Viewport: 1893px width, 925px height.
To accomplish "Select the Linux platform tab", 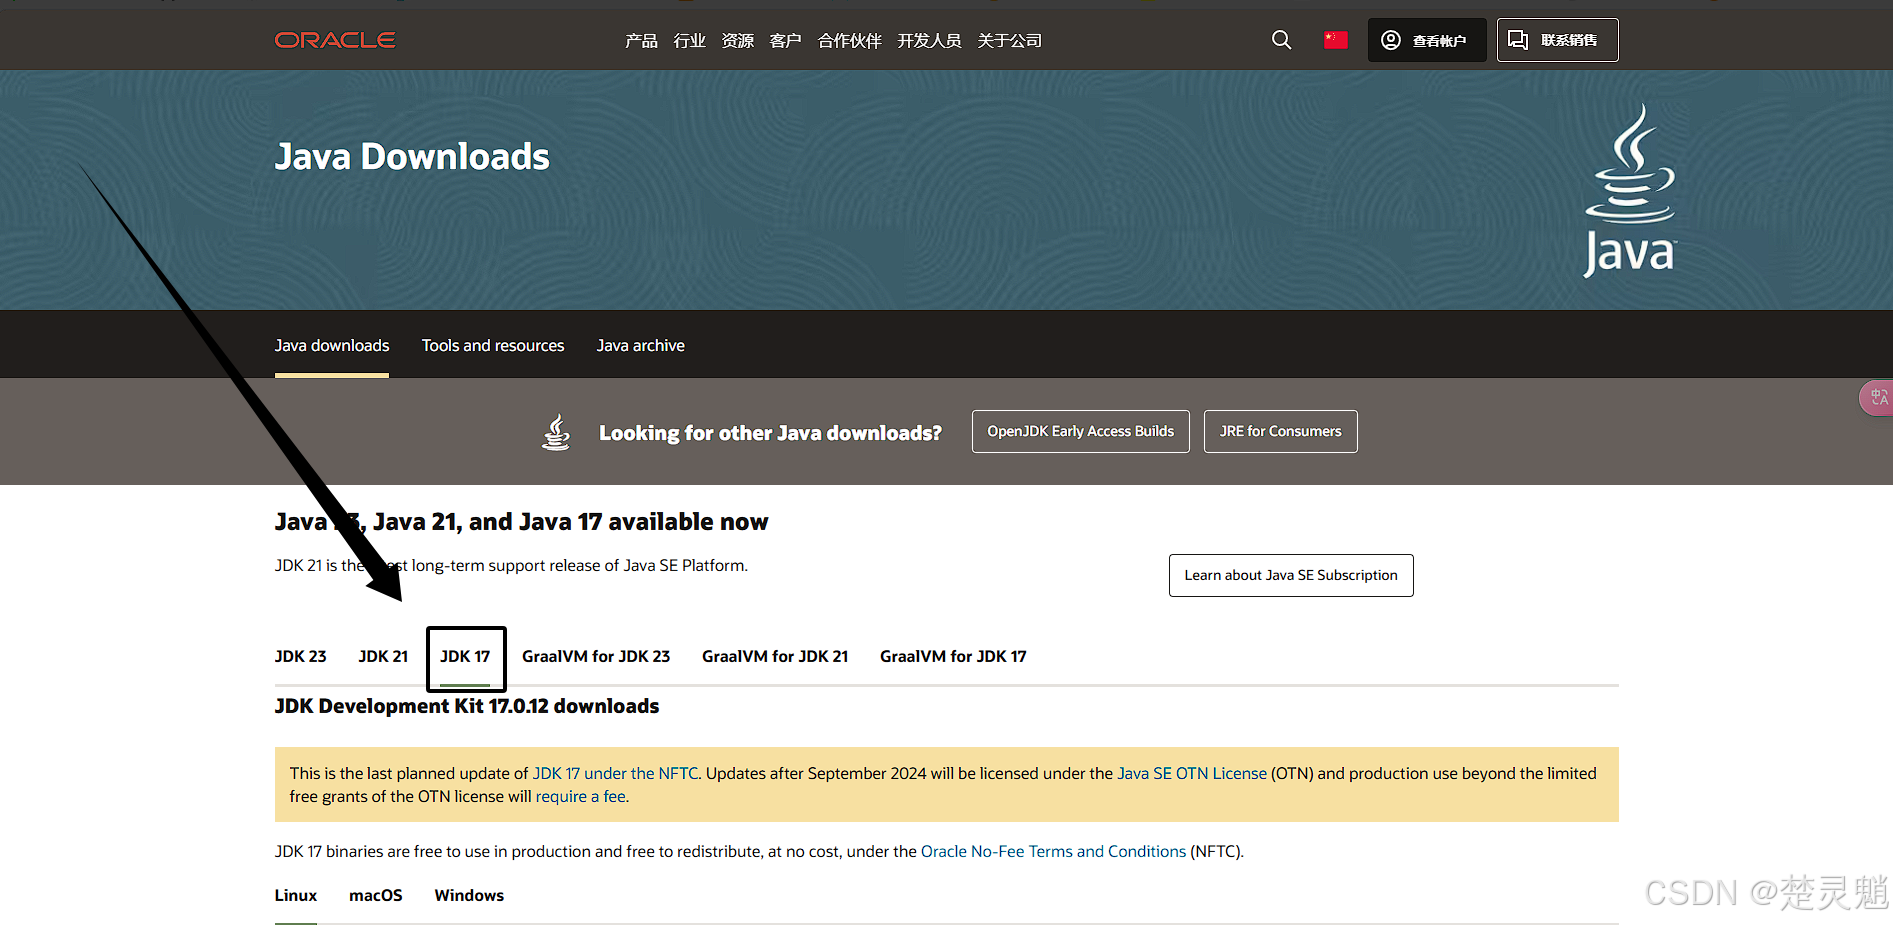I will tap(296, 895).
